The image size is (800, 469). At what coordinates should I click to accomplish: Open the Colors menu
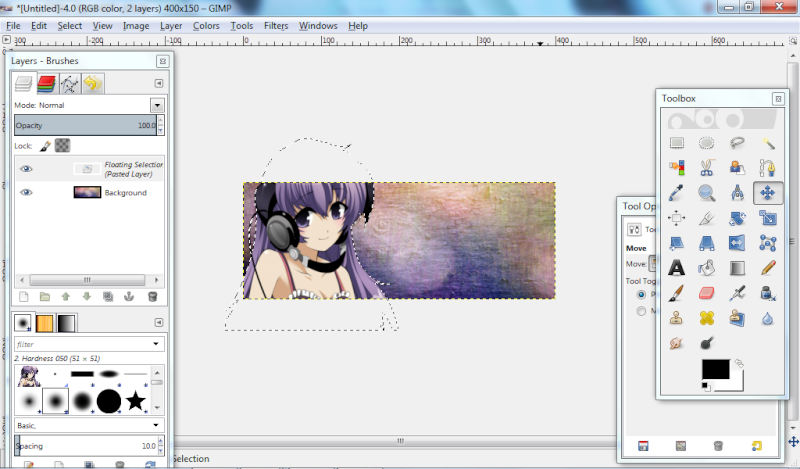coord(206,26)
